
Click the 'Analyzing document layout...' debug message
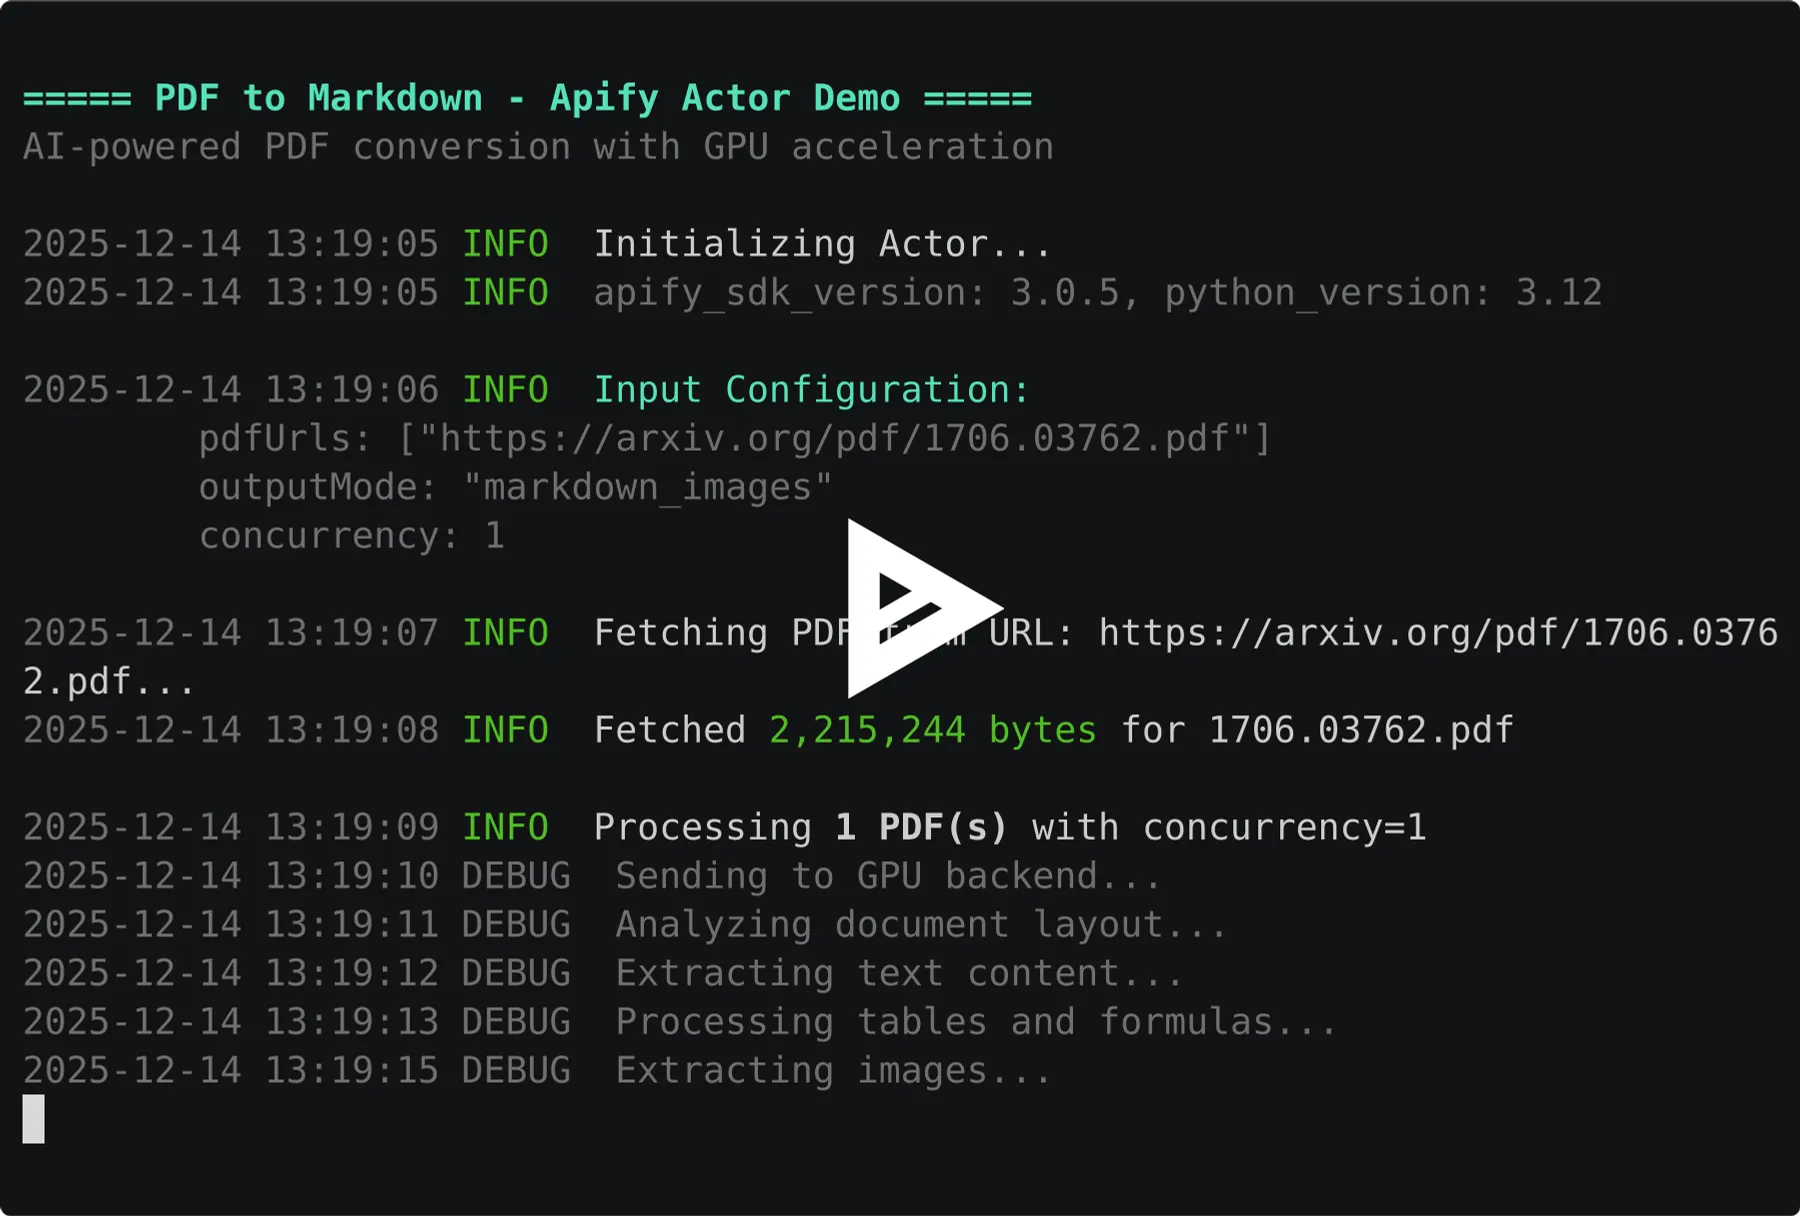(921, 924)
